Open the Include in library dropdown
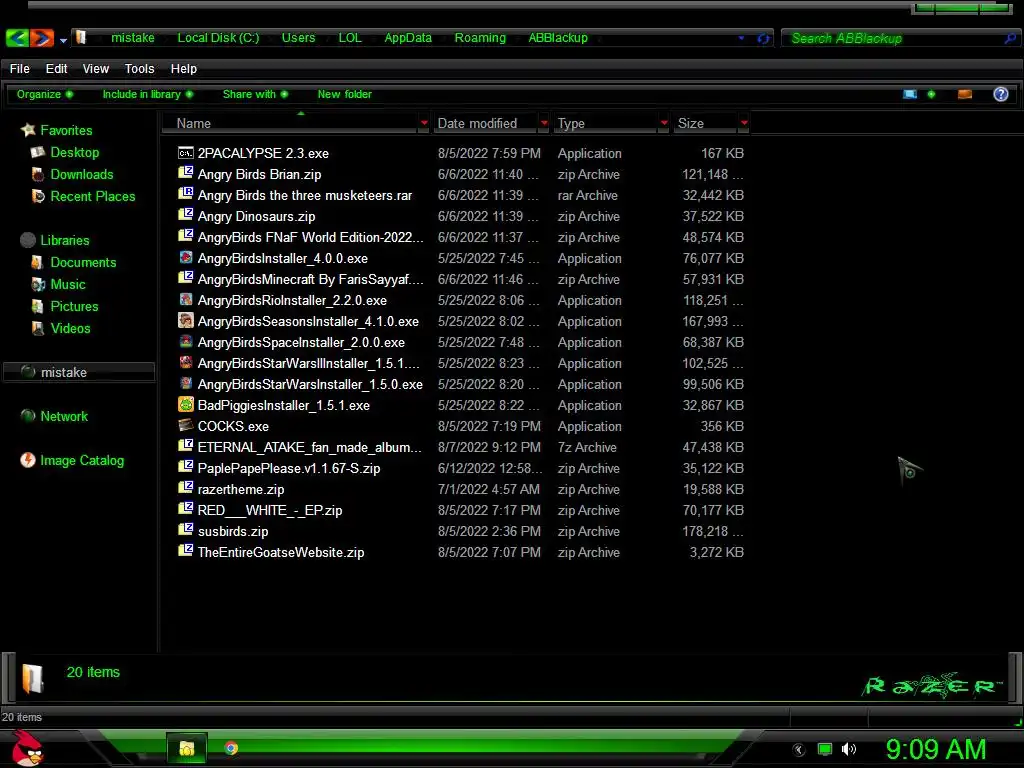This screenshot has height=768, width=1024. point(148,94)
